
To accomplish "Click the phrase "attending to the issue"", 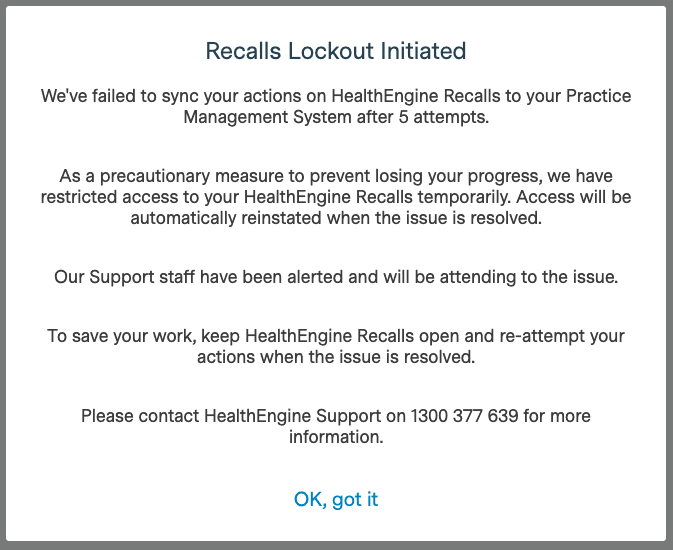I will point(530,276).
